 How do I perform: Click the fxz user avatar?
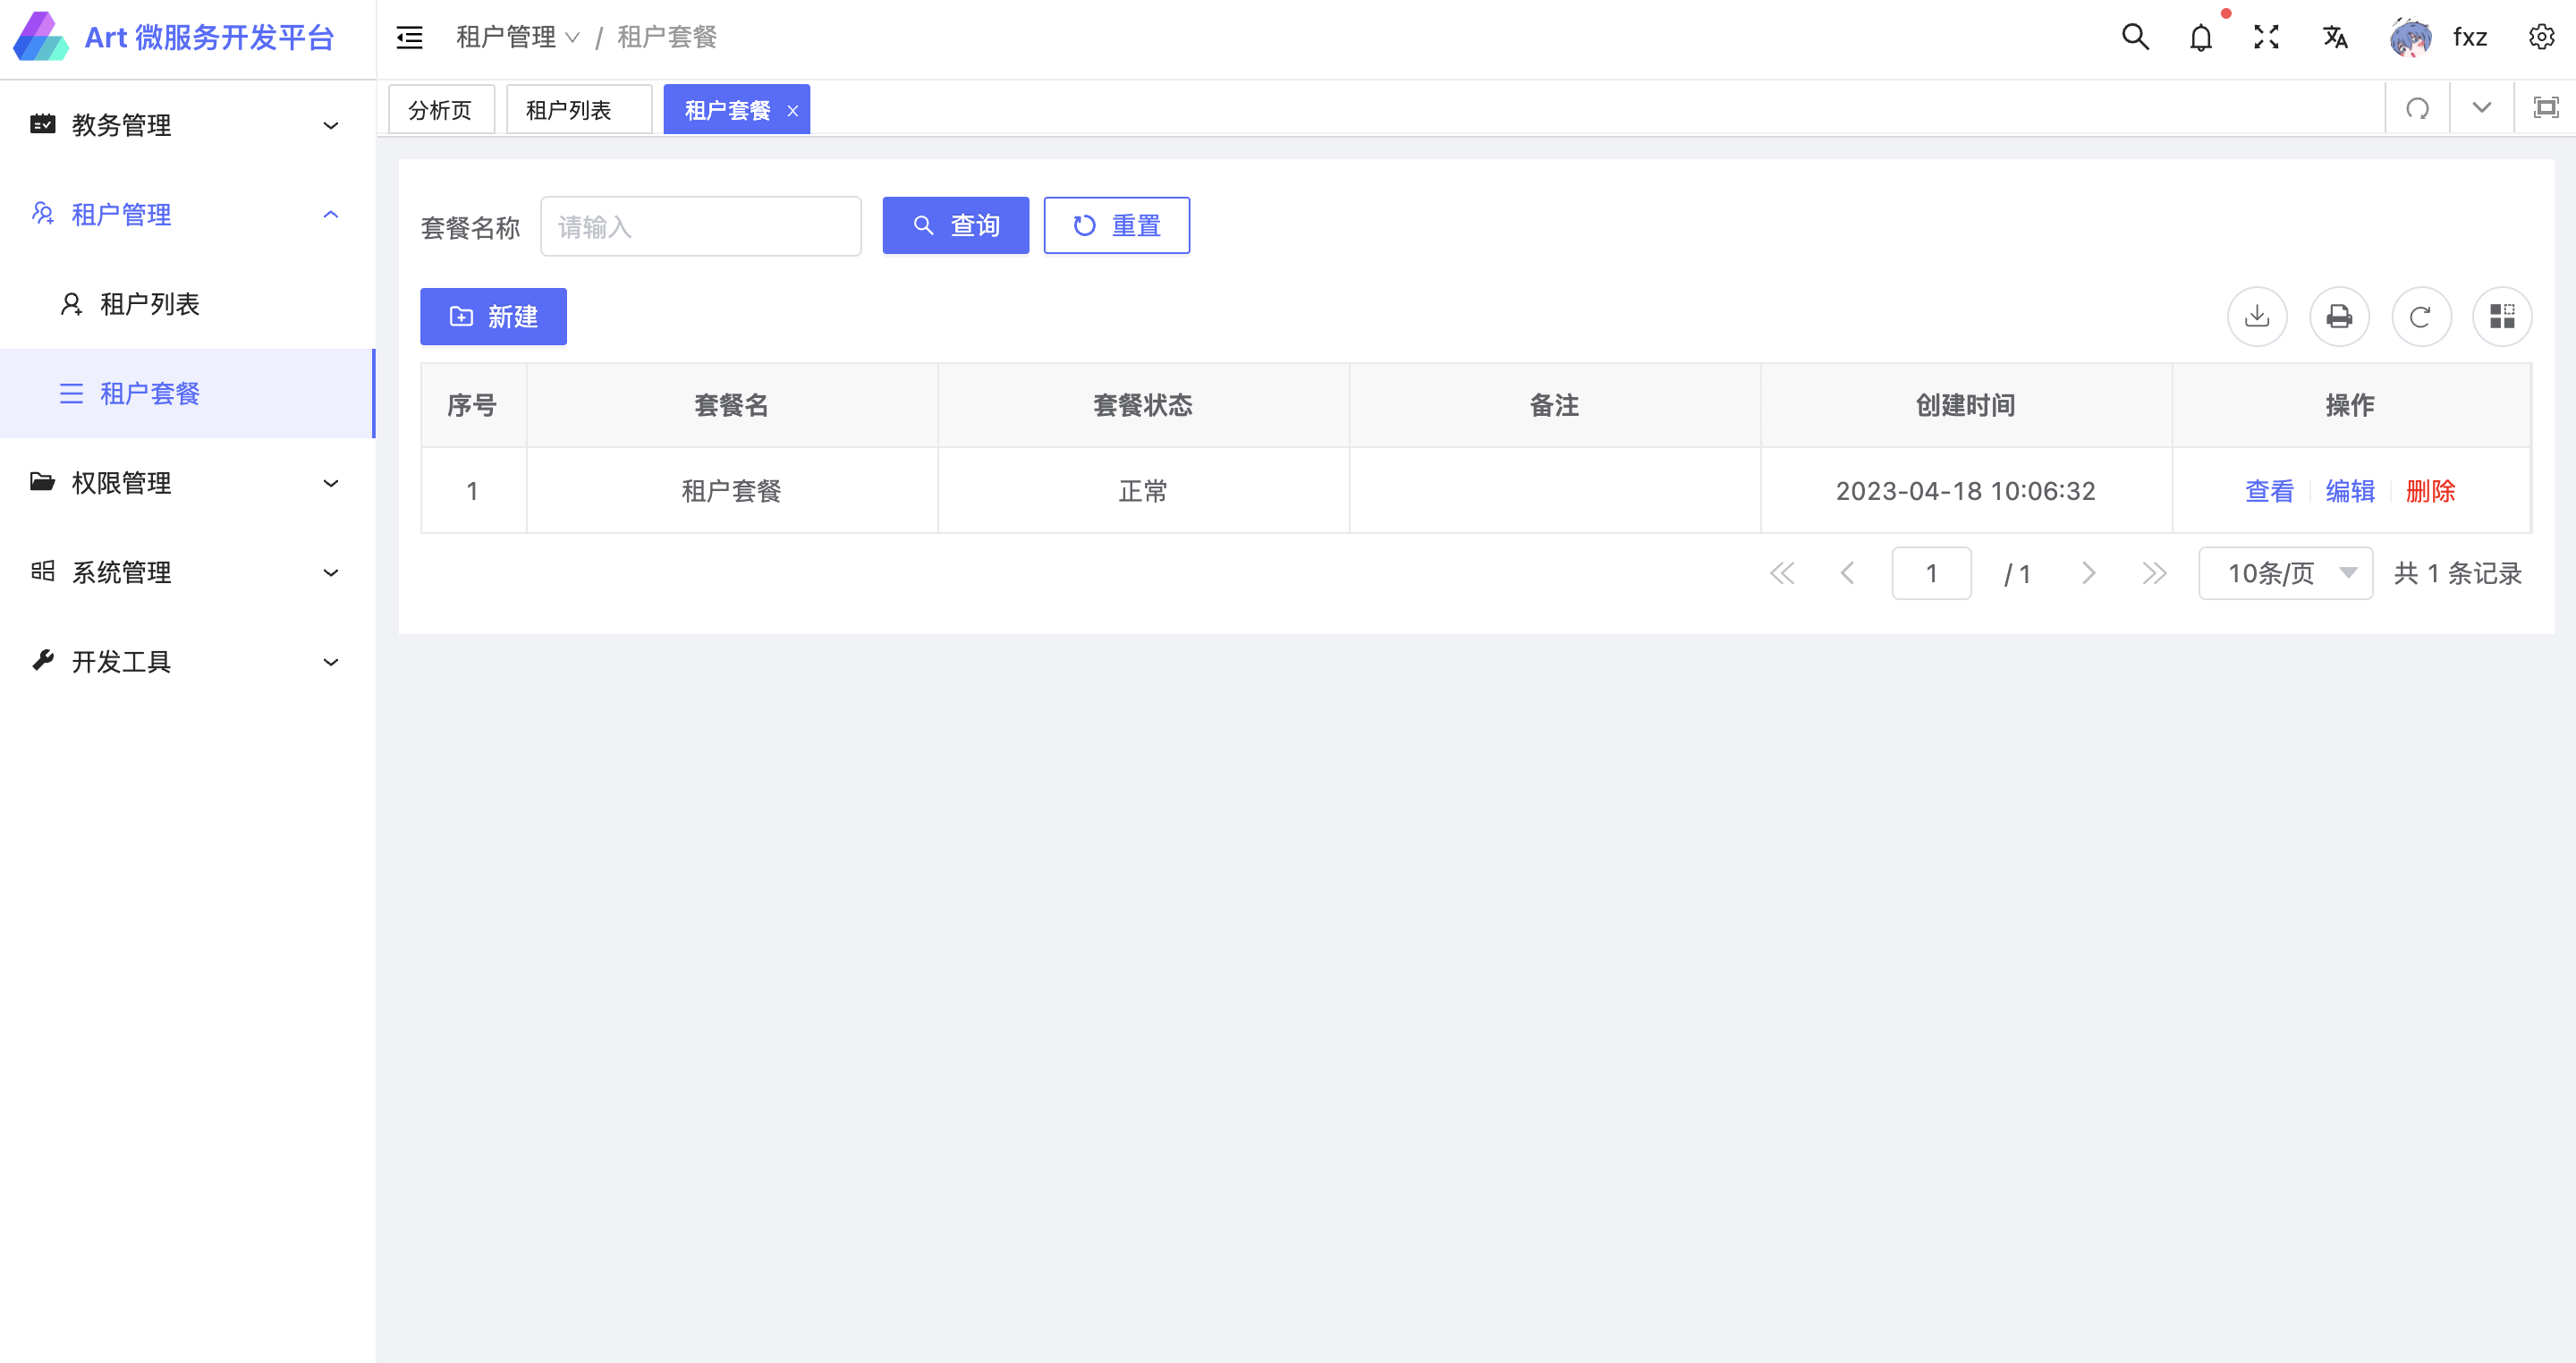pyautogui.click(x=2410, y=38)
